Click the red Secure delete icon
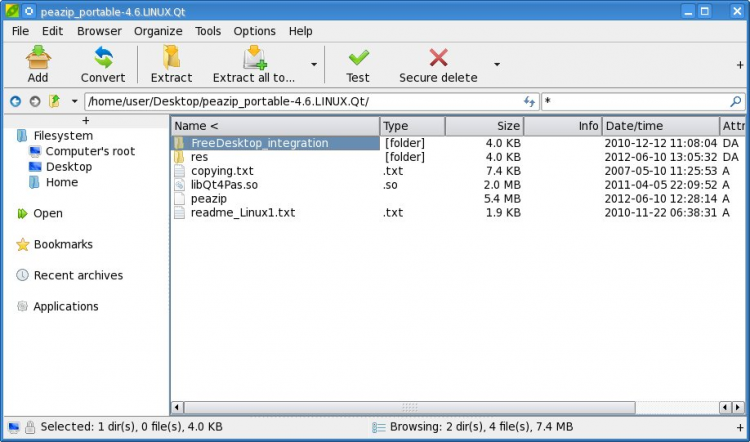Viewport: 750px width, 442px height. 438,57
